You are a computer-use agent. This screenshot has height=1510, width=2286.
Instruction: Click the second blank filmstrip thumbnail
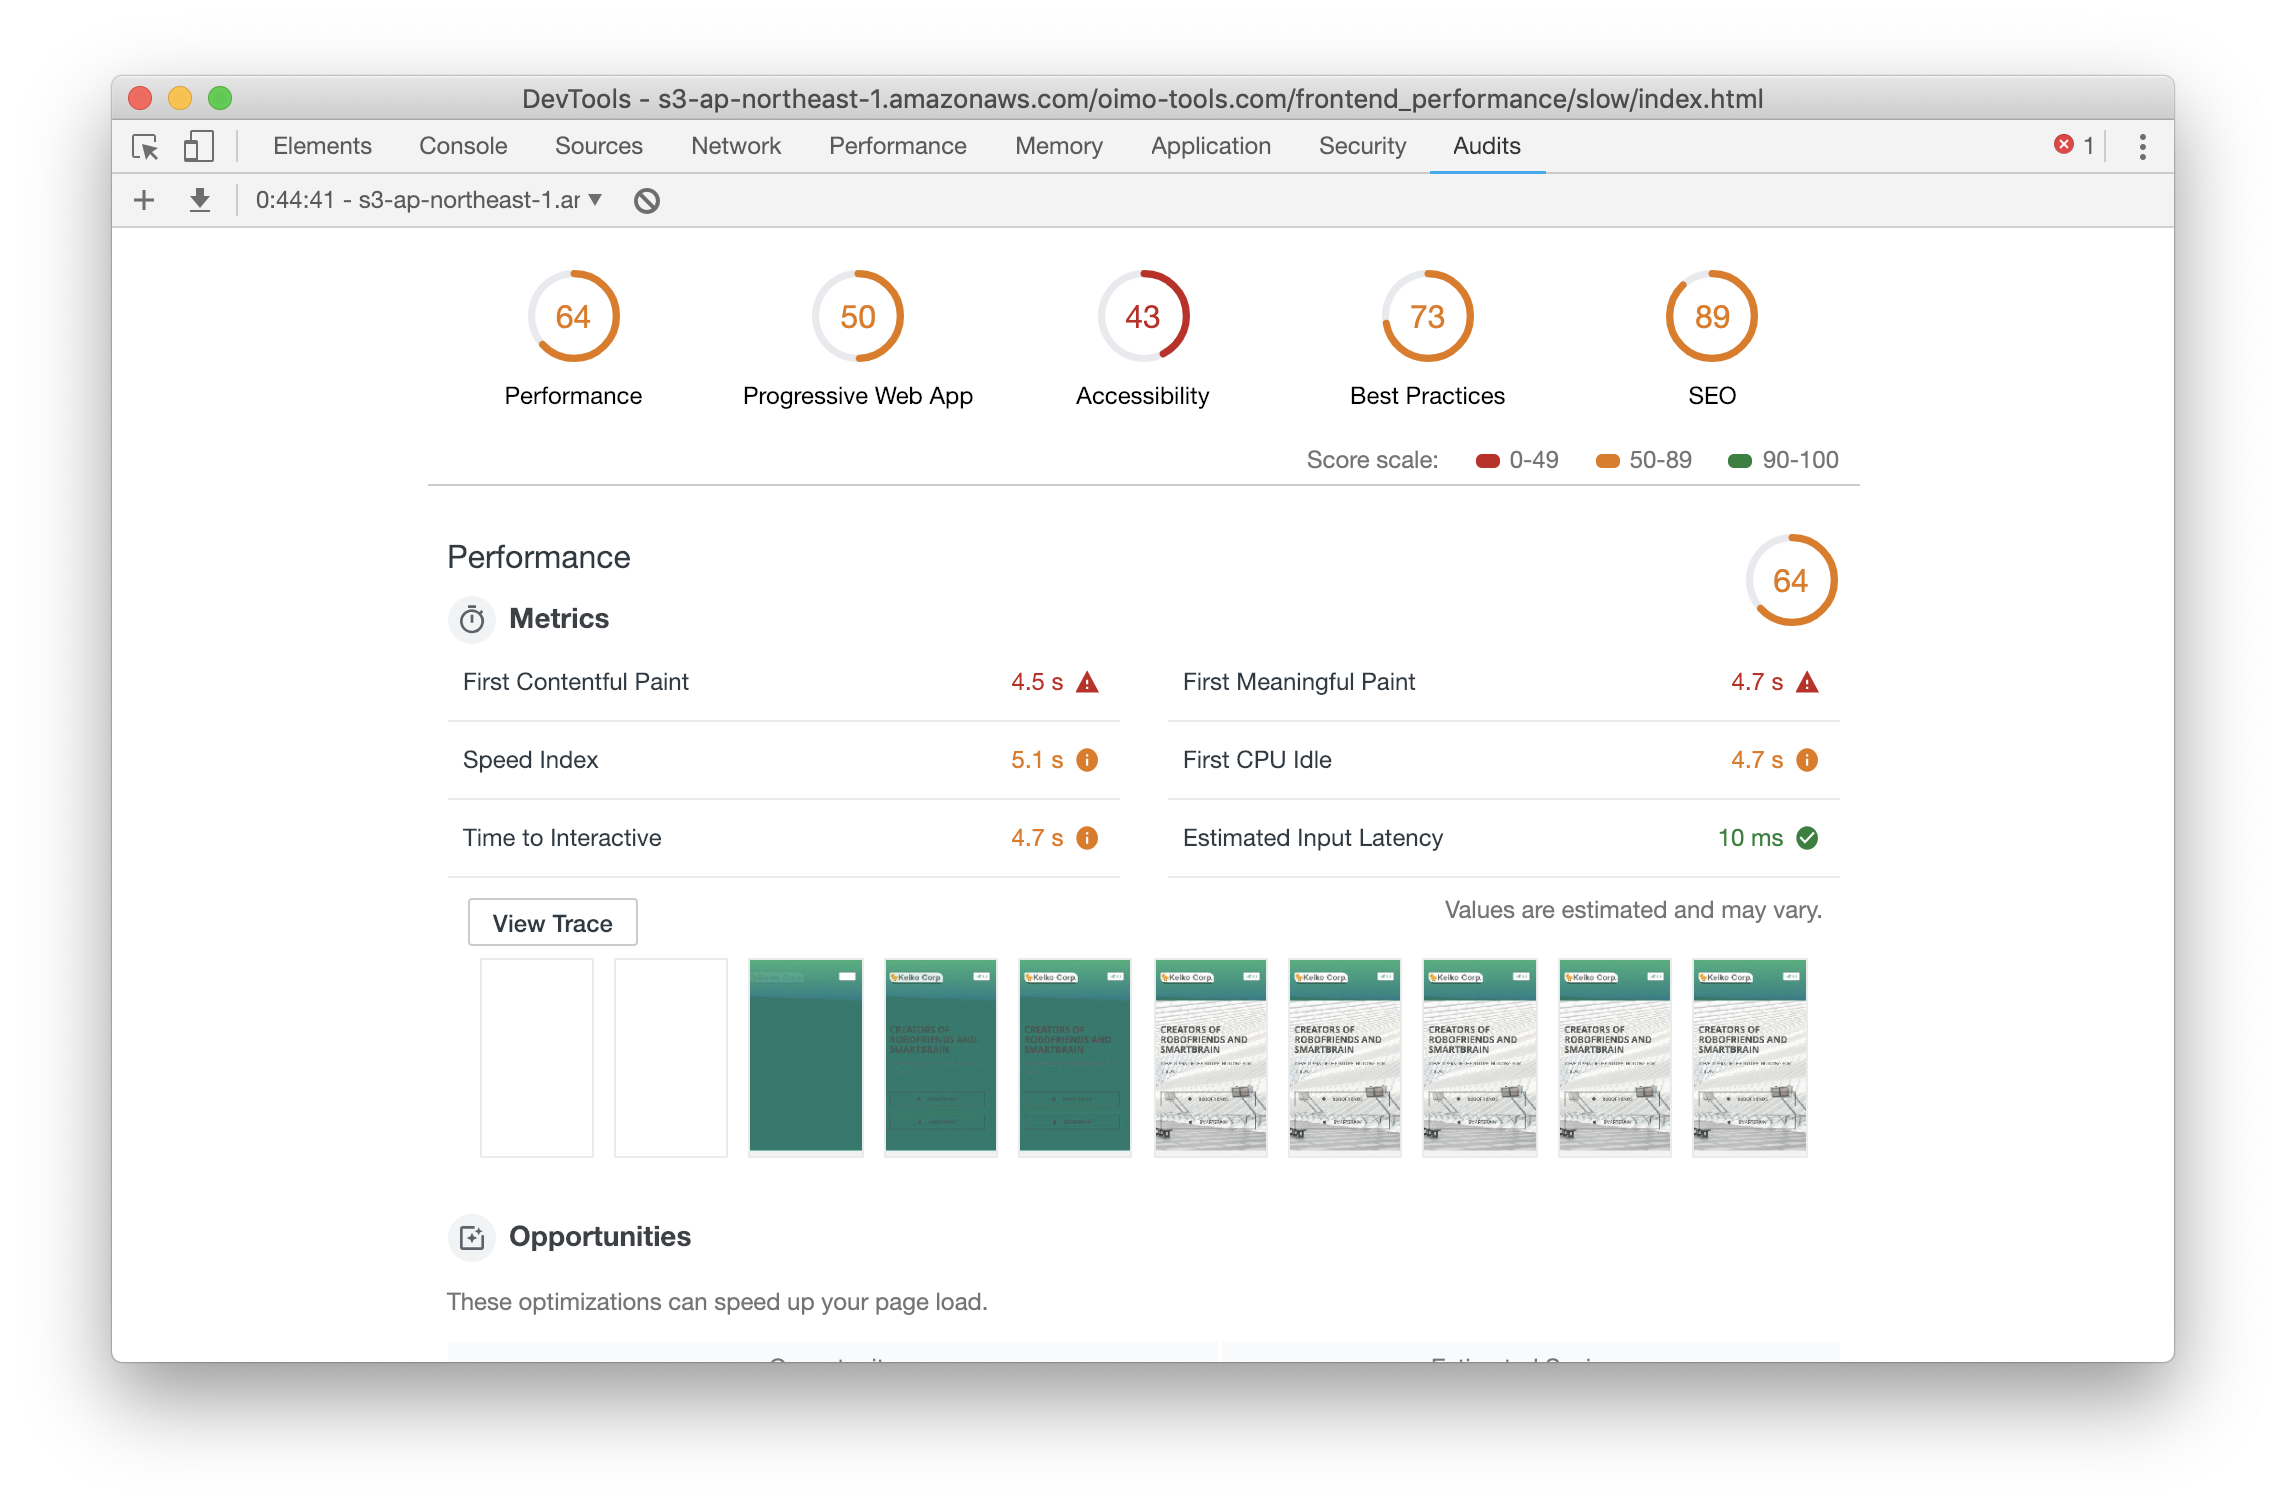(x=671, y=1058)
